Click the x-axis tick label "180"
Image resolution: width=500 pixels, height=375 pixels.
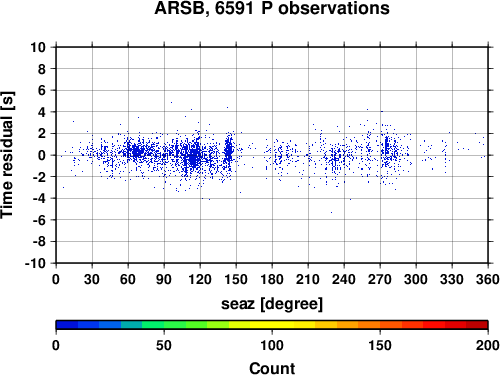pyautogui.click(x=272, y=279)
